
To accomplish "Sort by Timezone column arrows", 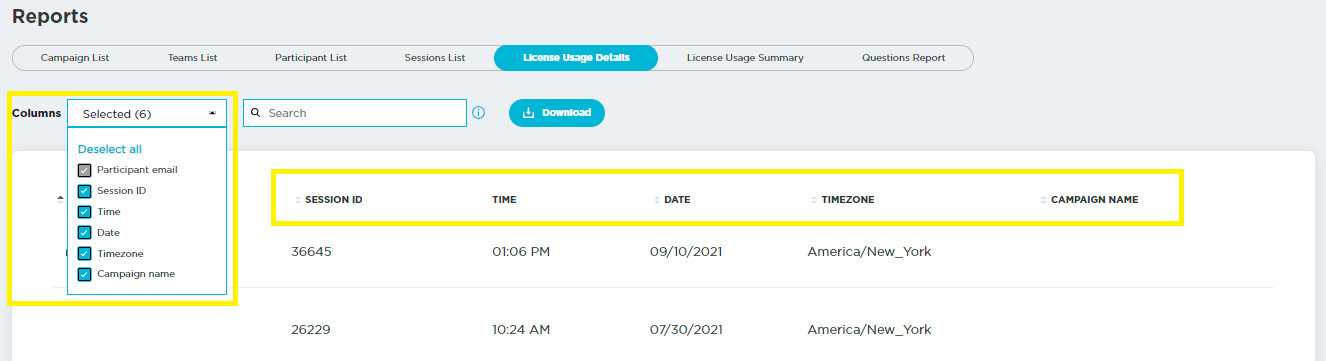I will (814, 200).
